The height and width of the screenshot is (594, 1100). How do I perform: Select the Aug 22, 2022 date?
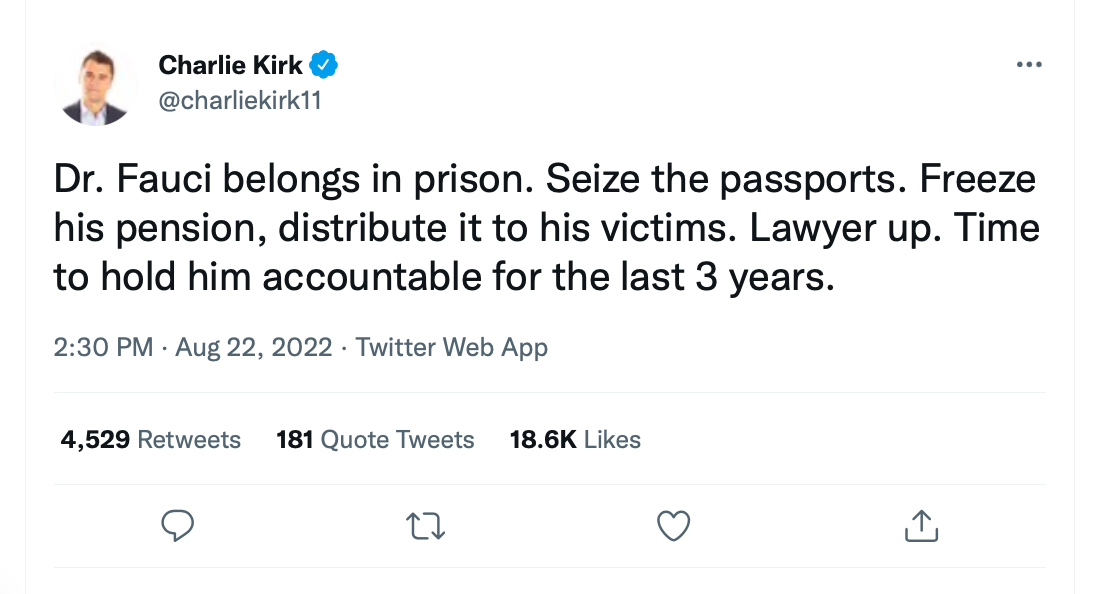point(253,348)
